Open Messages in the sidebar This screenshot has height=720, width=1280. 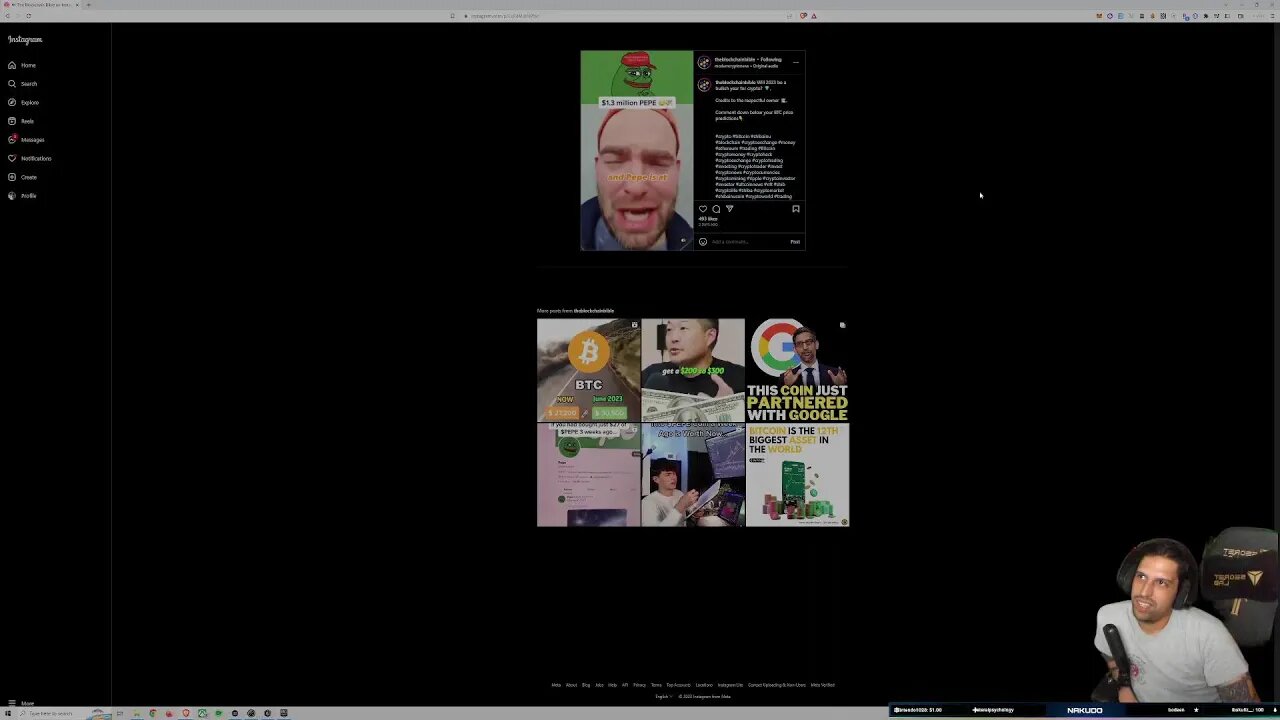[x=26, y=140]
